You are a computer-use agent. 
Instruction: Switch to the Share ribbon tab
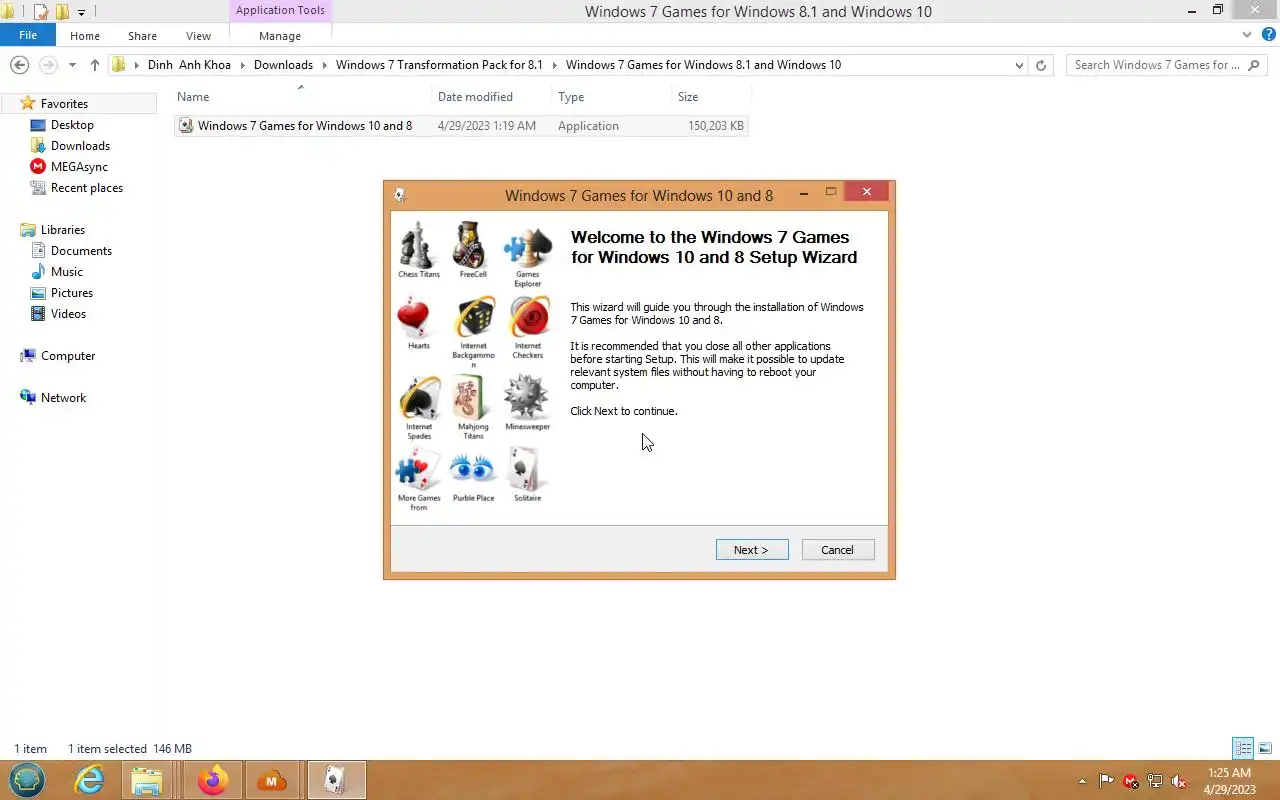(142, 36)
